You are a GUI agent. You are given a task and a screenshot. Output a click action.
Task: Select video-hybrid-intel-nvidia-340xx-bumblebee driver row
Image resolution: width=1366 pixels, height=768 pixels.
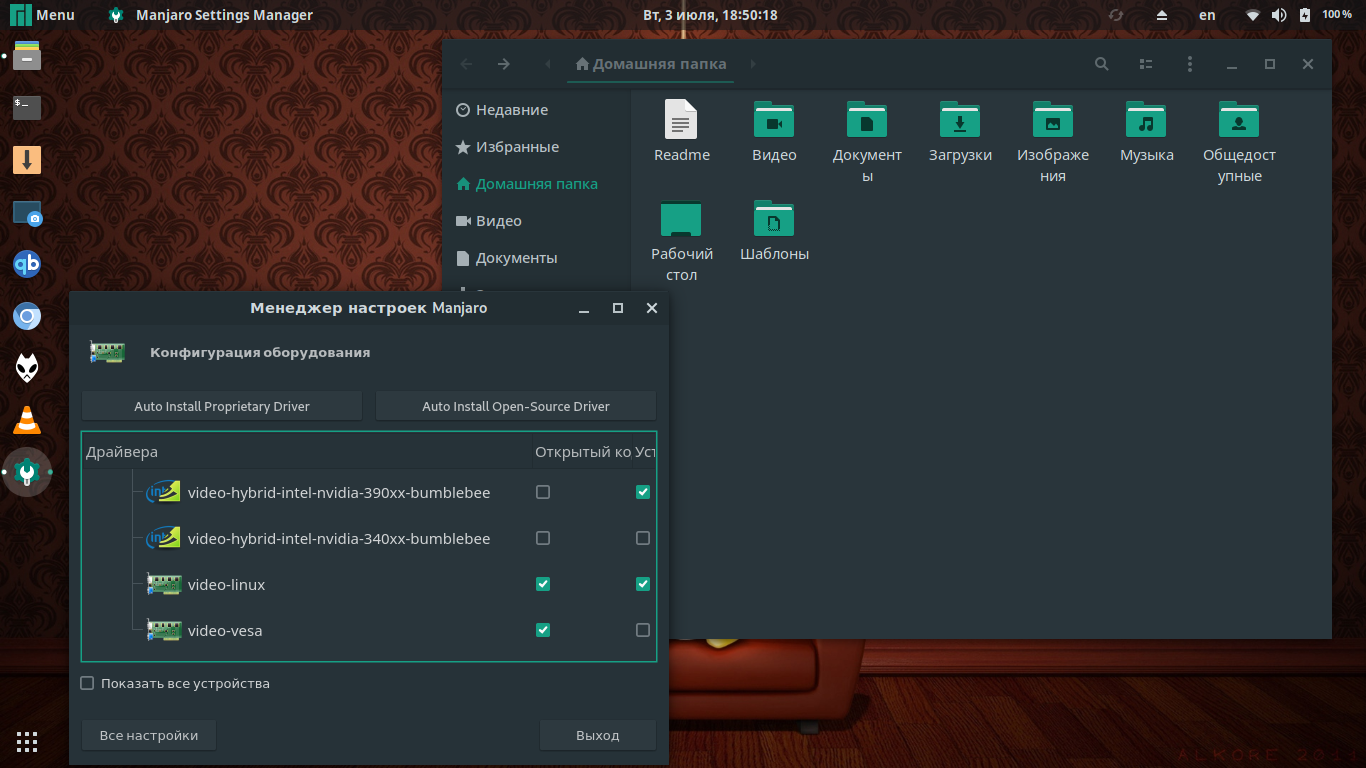[x=369, y=538]
